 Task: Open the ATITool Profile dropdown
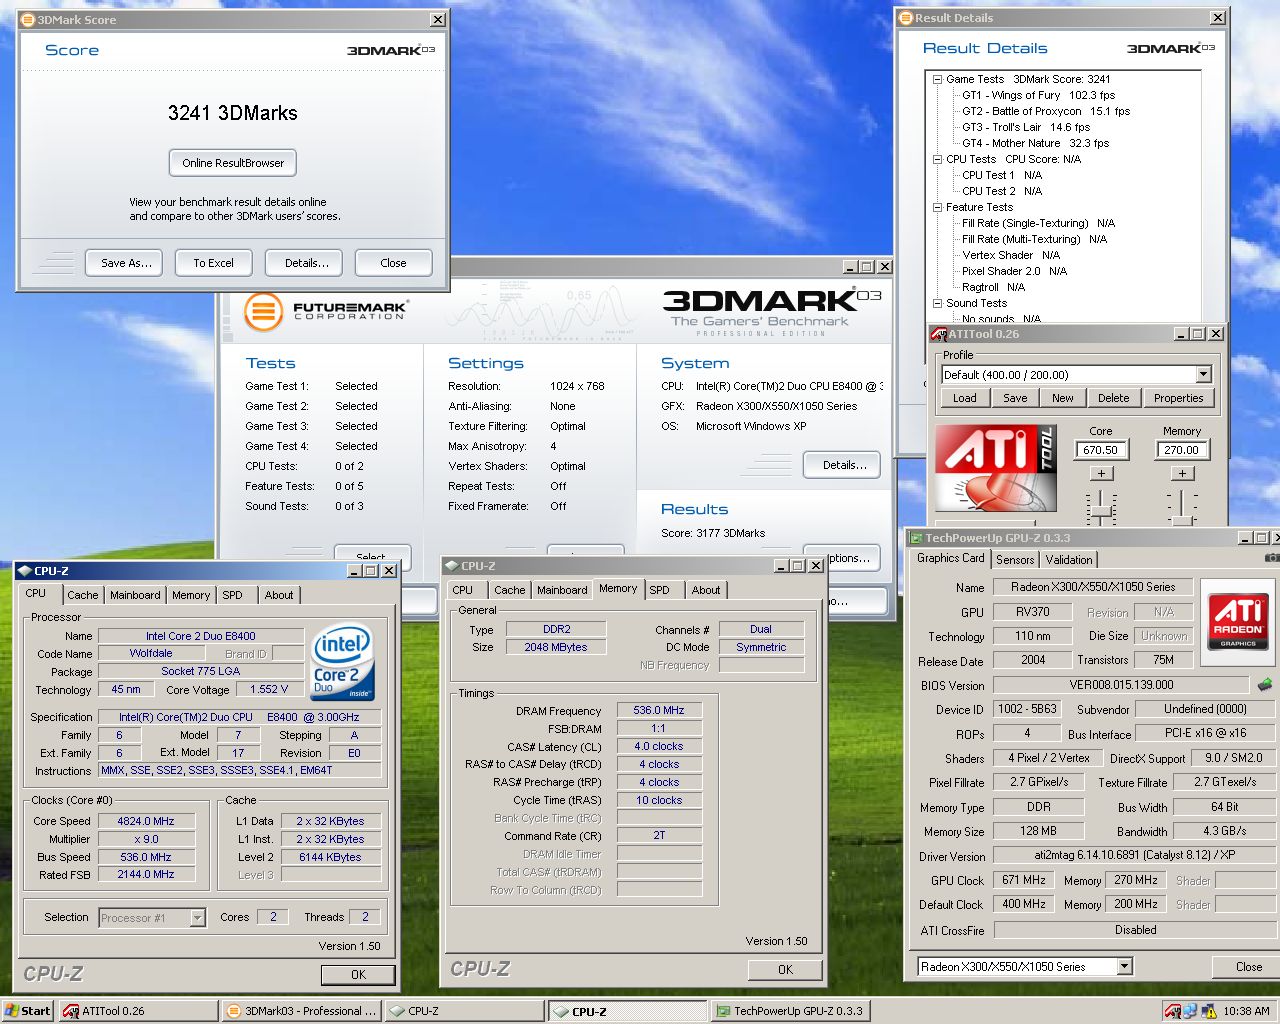(1203, 375)
